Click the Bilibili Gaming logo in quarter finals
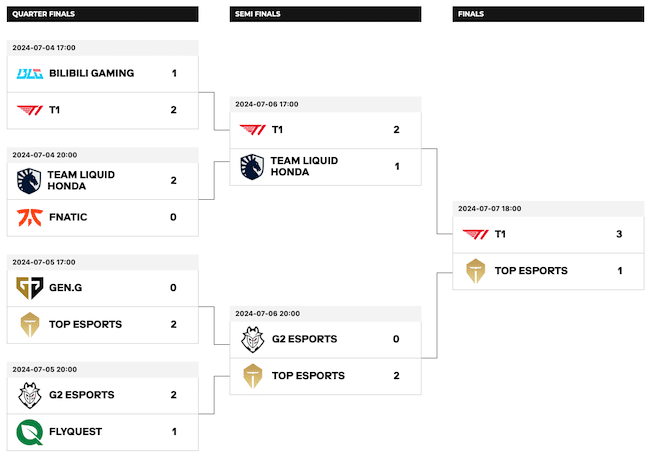The width and height of the screenshot is (650, 456). point(29,73)
